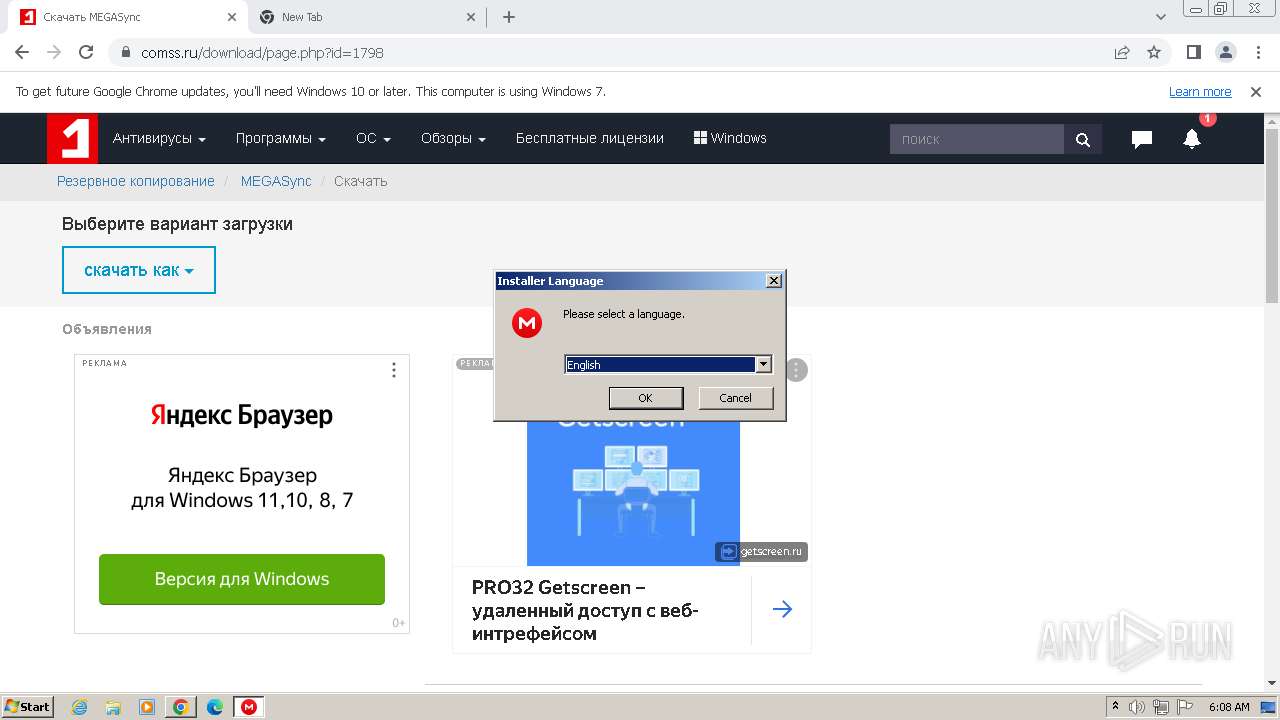Click the site поиск search field

[x=977, y=139]
